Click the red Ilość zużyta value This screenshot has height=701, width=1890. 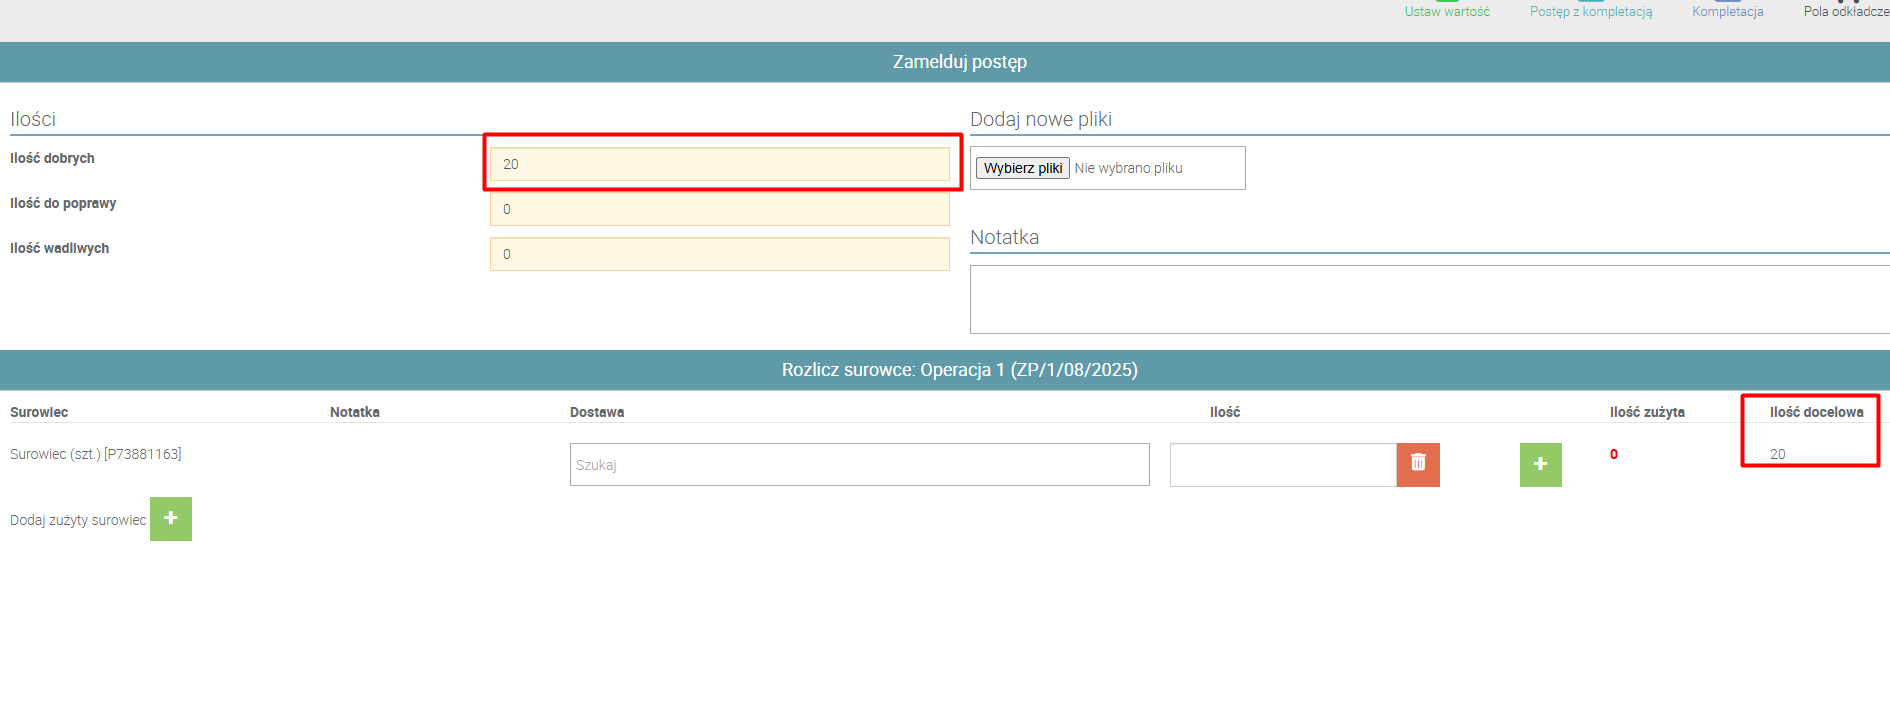[x=1614, y=454]
